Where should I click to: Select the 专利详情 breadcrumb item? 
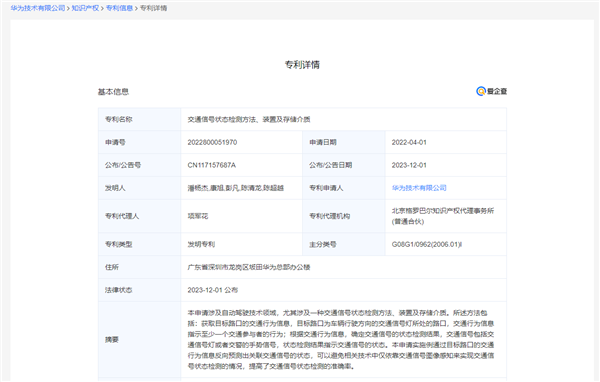pos(153,8)
